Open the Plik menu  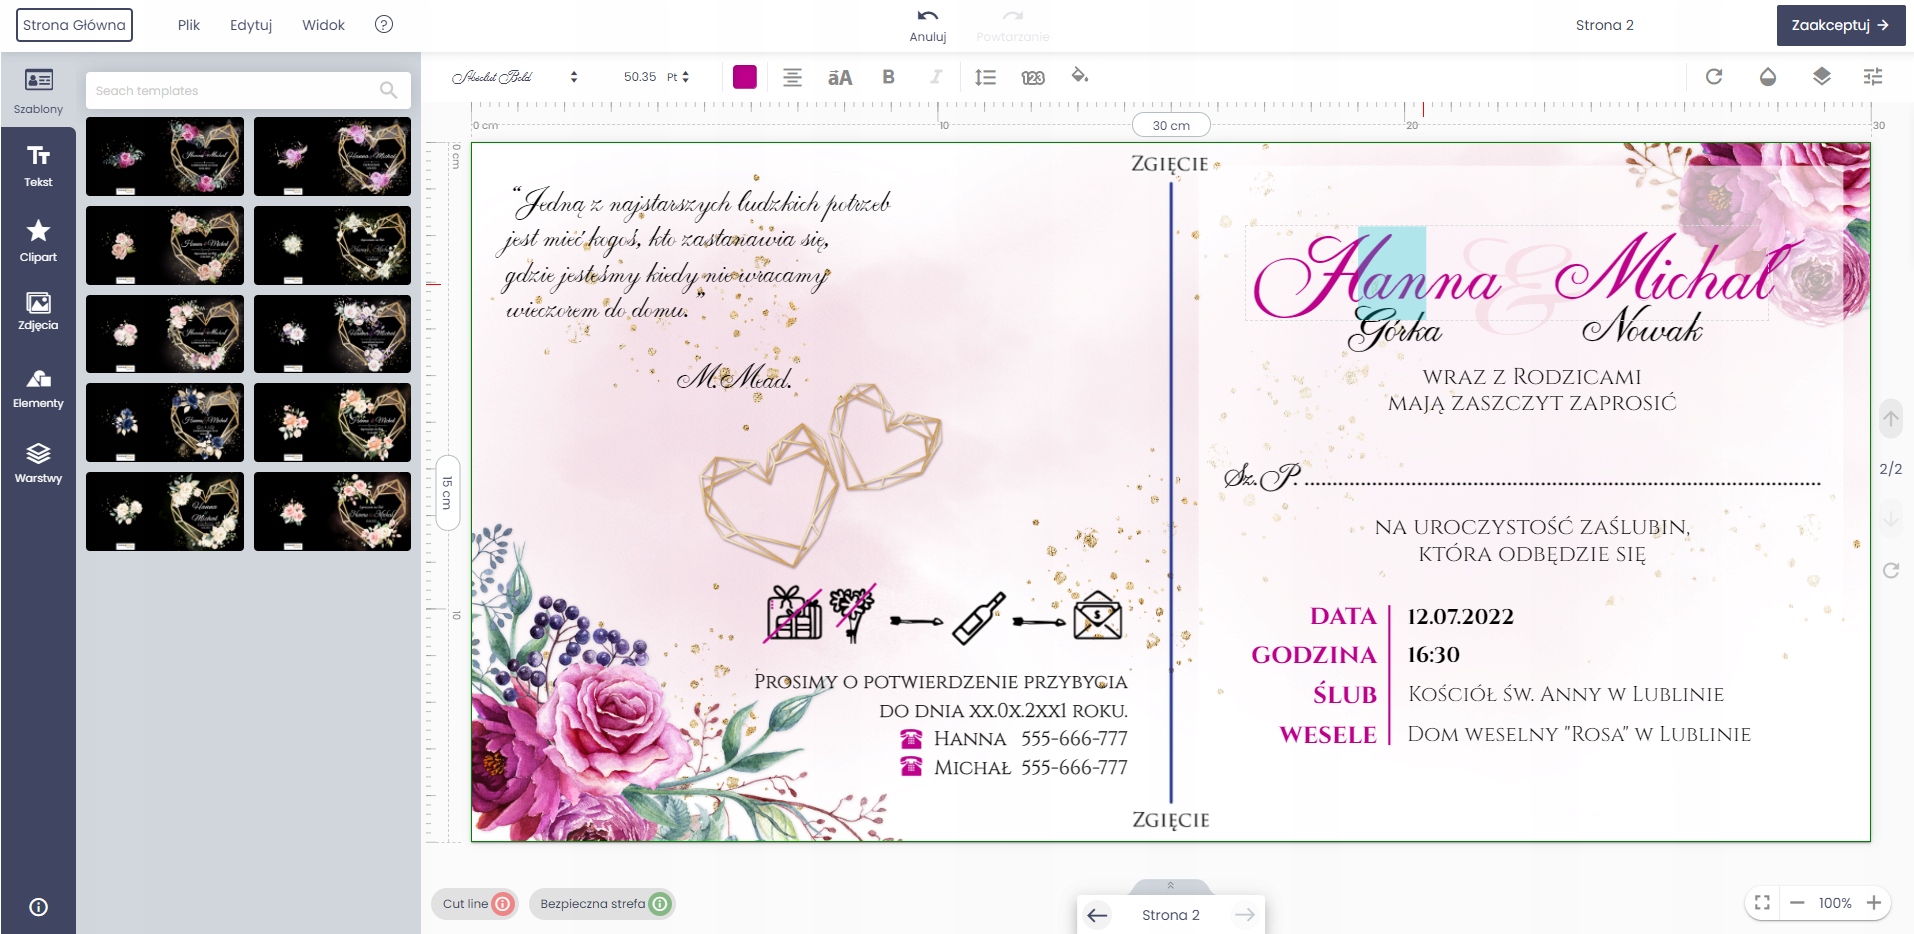(189, 25)
